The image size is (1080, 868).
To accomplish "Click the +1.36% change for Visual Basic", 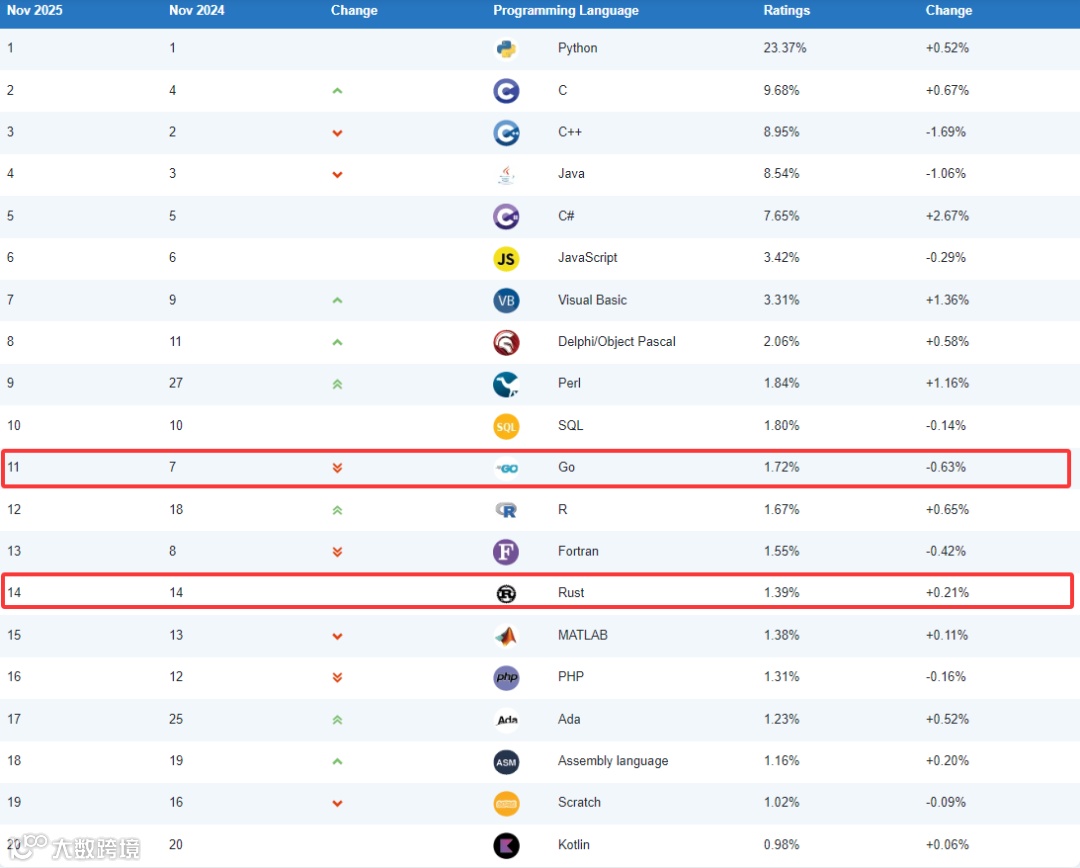I will point(947,300).
